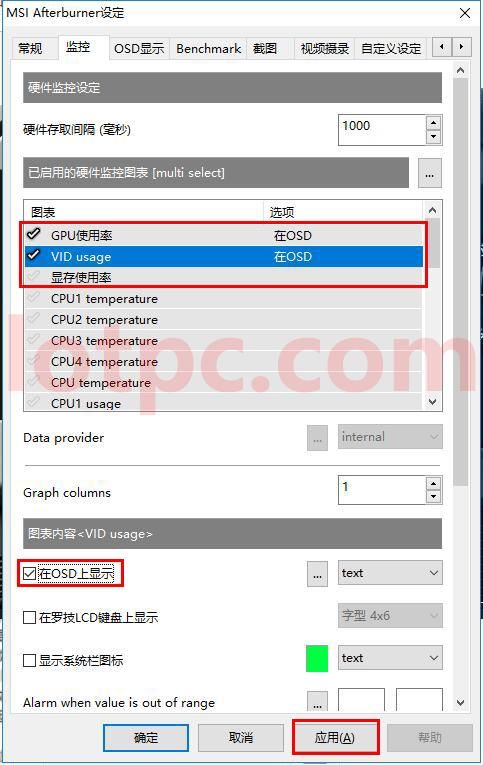
Task: Toggle the GPU使用率 checkmark icon
Action: click(34, 234)
